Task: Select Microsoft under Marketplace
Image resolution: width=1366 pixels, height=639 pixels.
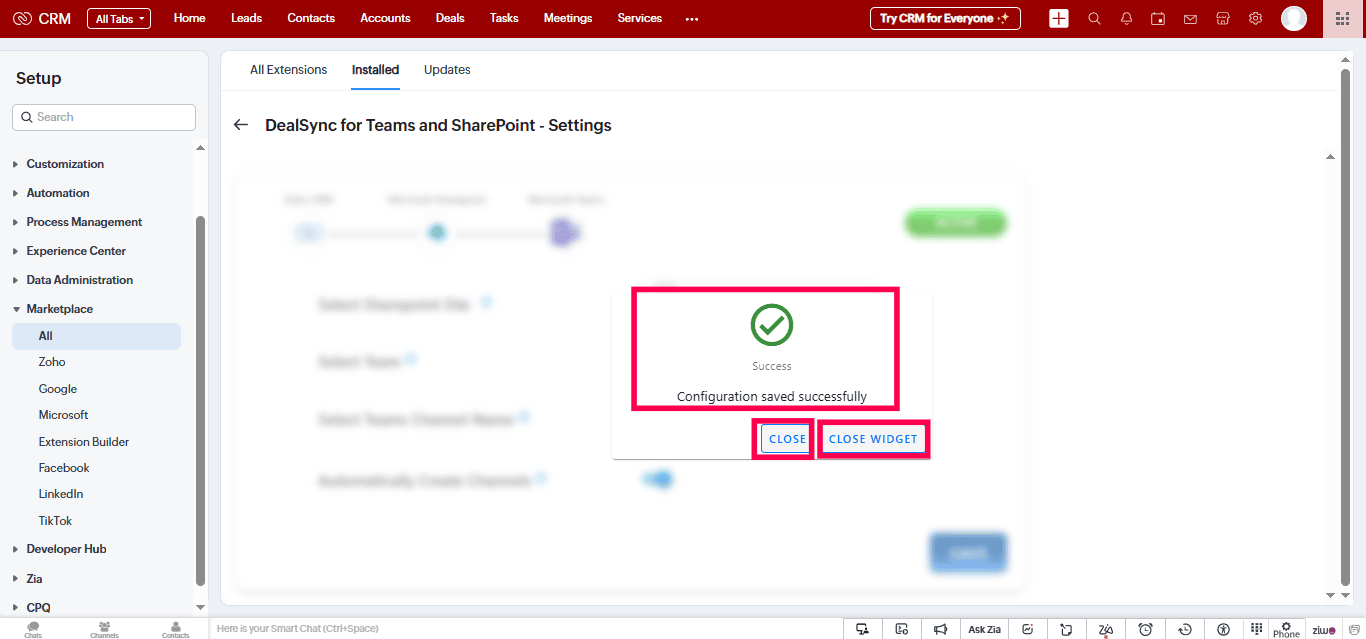Action: 64,415
